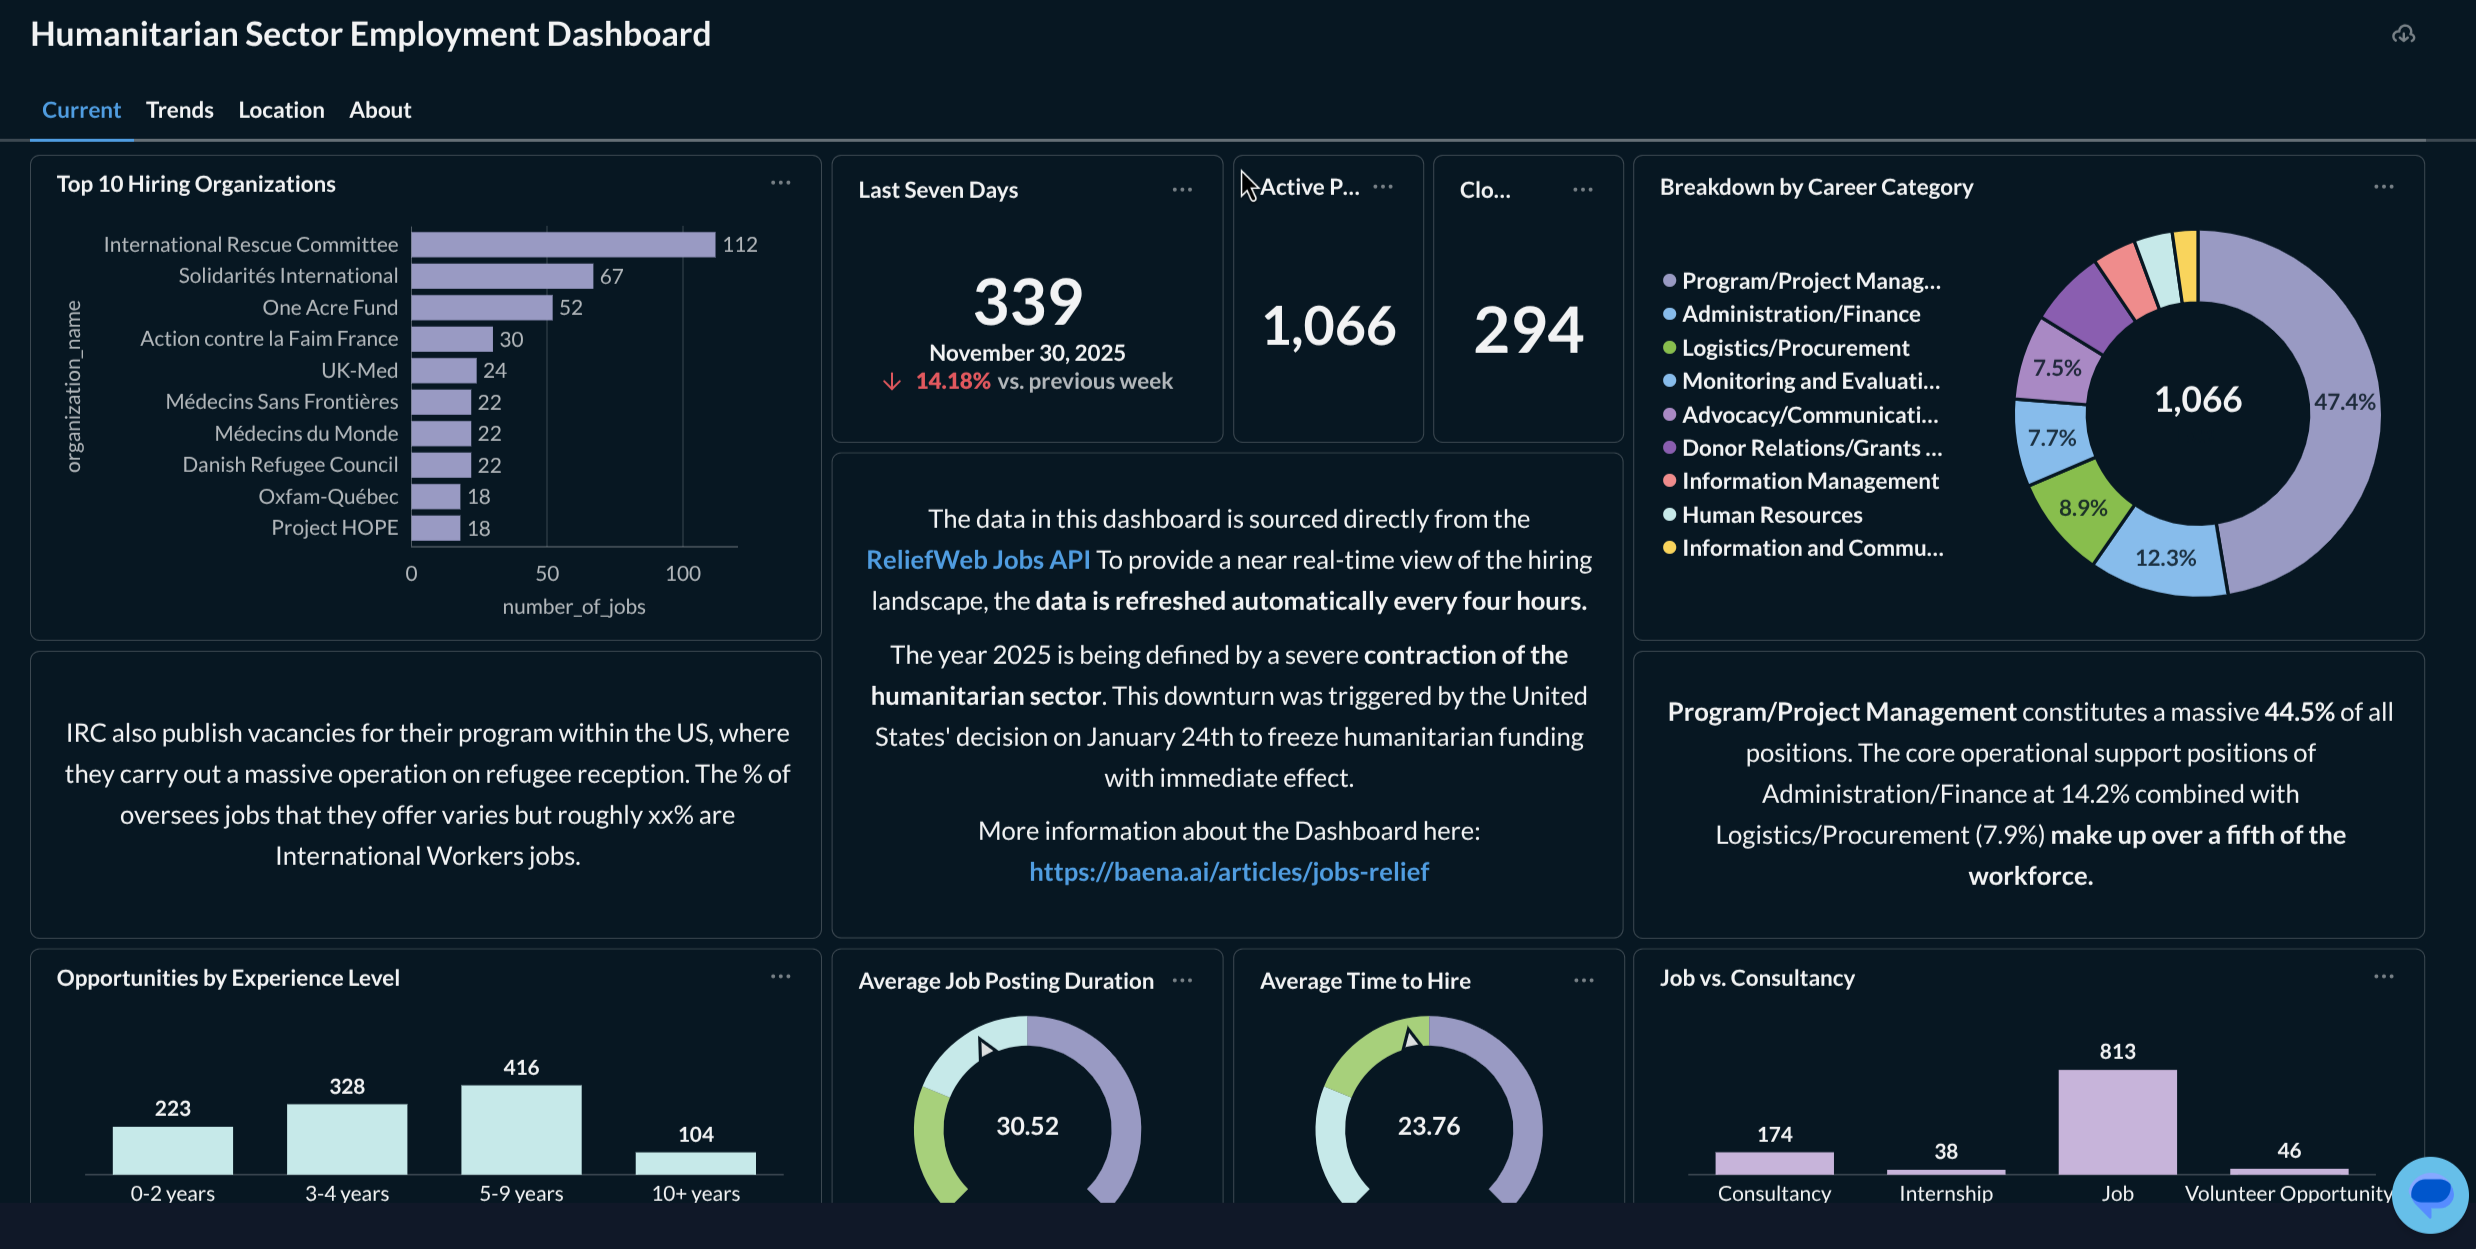2476x1249 pixels.
Task: Open the Breakdown by Career Category card menu
Action: 2384,186
